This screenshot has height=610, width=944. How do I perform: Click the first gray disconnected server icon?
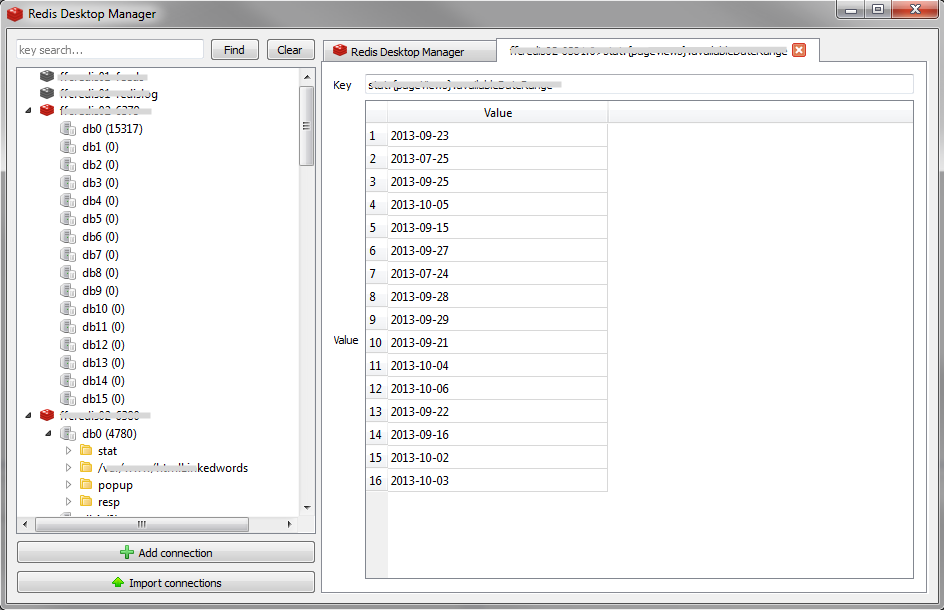click(x=47, y=76)
